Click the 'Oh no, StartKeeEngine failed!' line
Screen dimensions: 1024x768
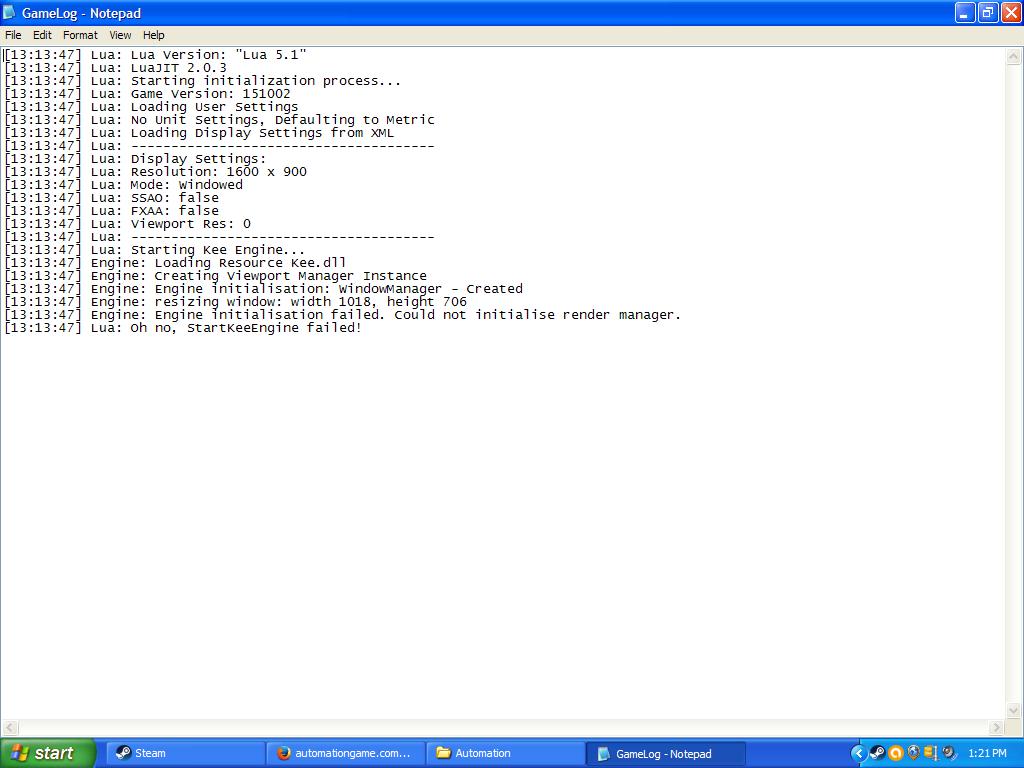(x=183, y=328)
